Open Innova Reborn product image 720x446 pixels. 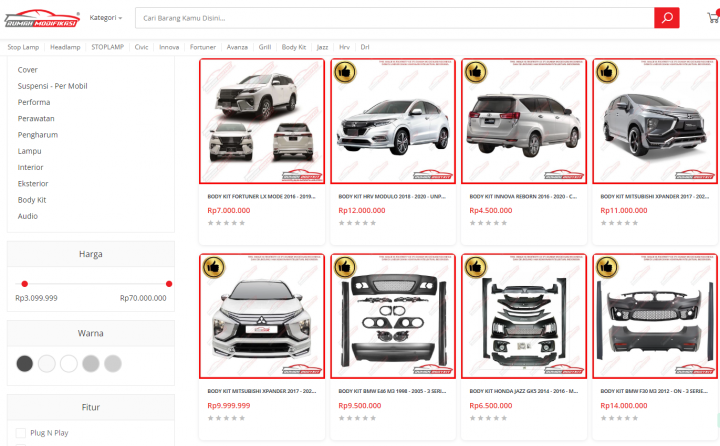[524, 121]
